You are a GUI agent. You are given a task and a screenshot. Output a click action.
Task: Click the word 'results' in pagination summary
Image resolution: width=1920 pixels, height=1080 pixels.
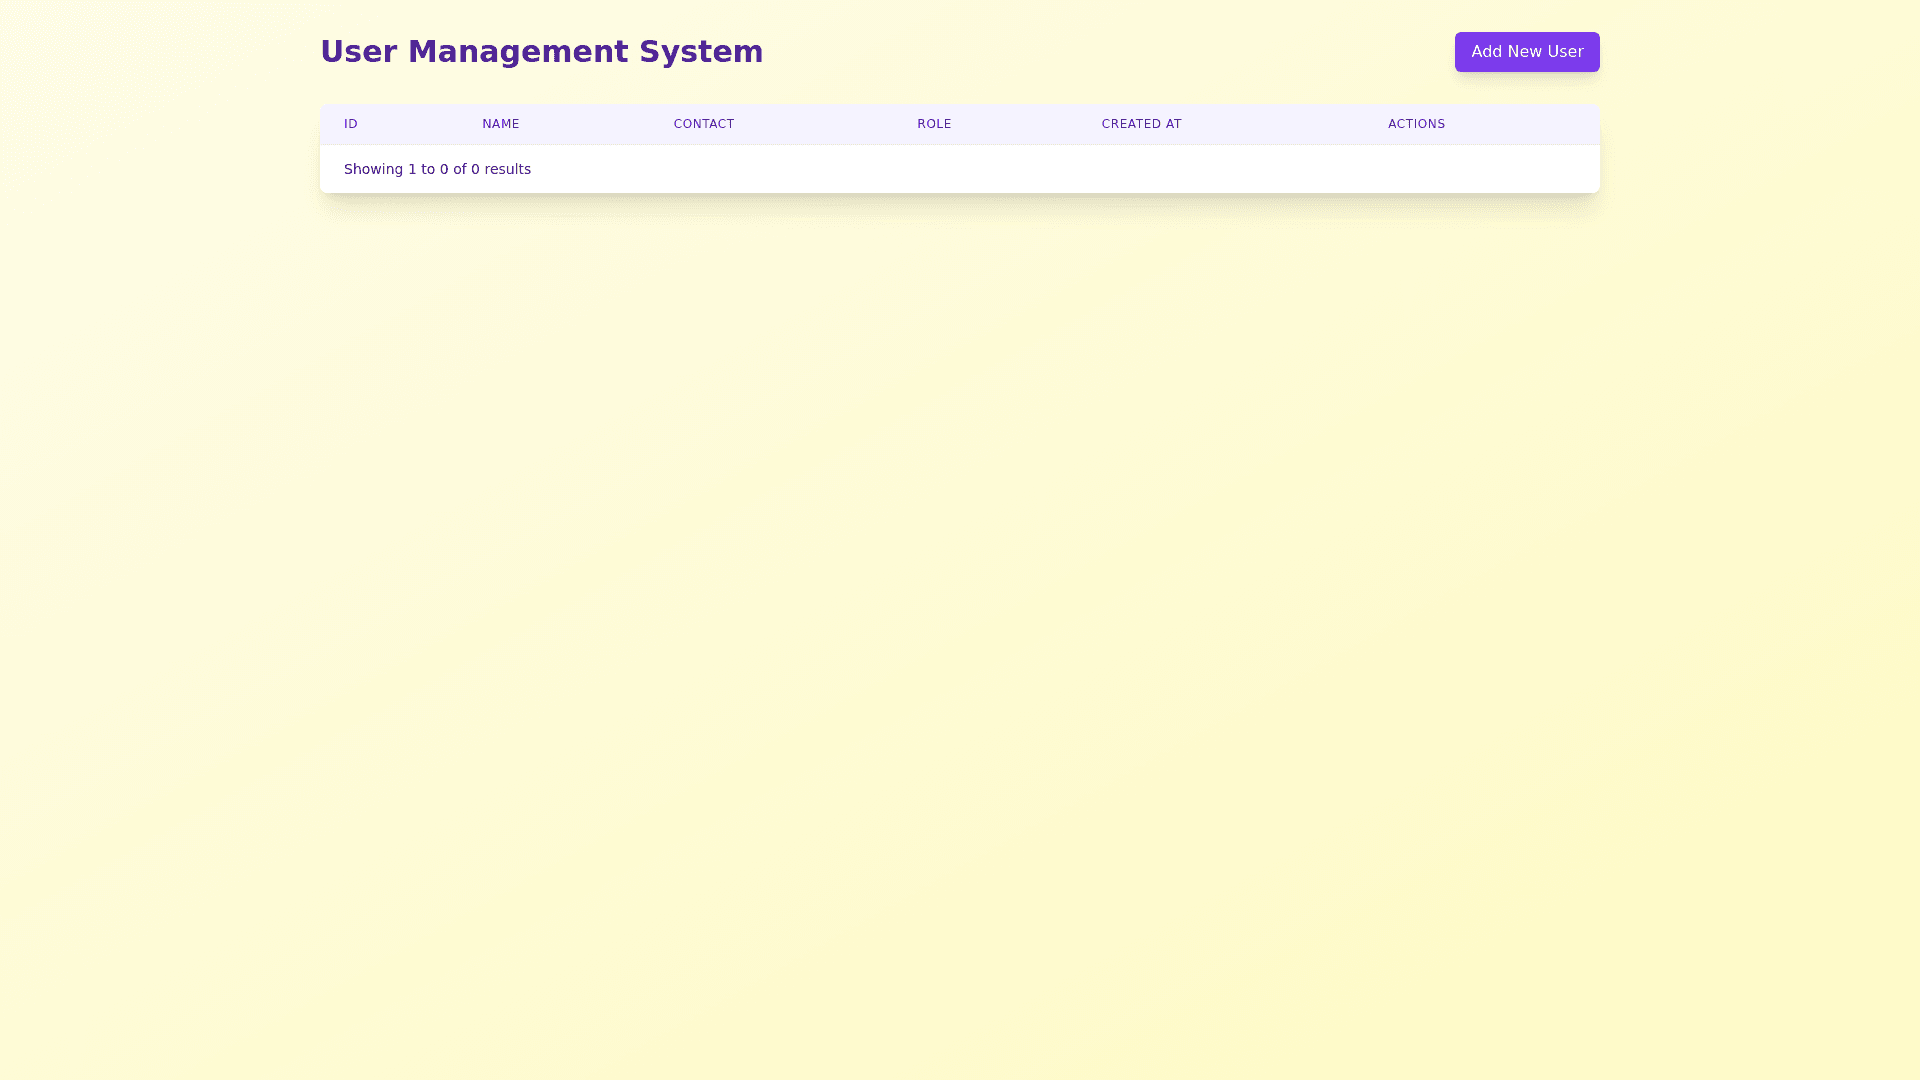coord(507,169)
